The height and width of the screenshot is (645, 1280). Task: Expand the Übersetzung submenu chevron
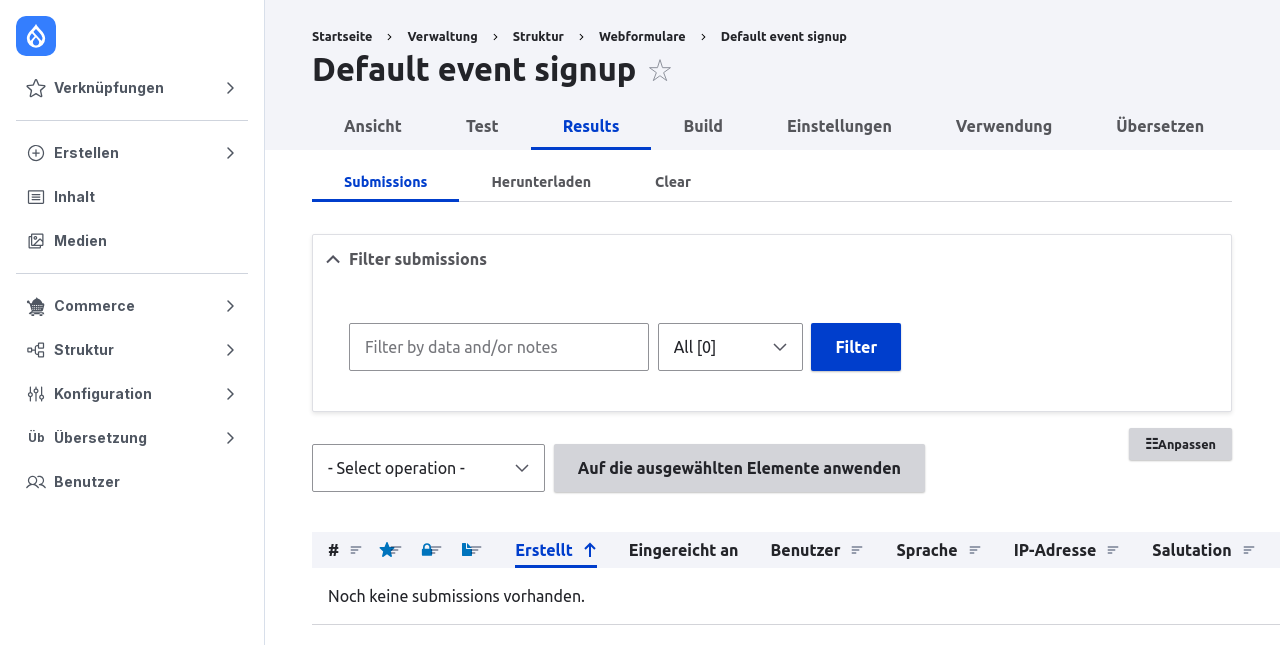pos(230,438)
